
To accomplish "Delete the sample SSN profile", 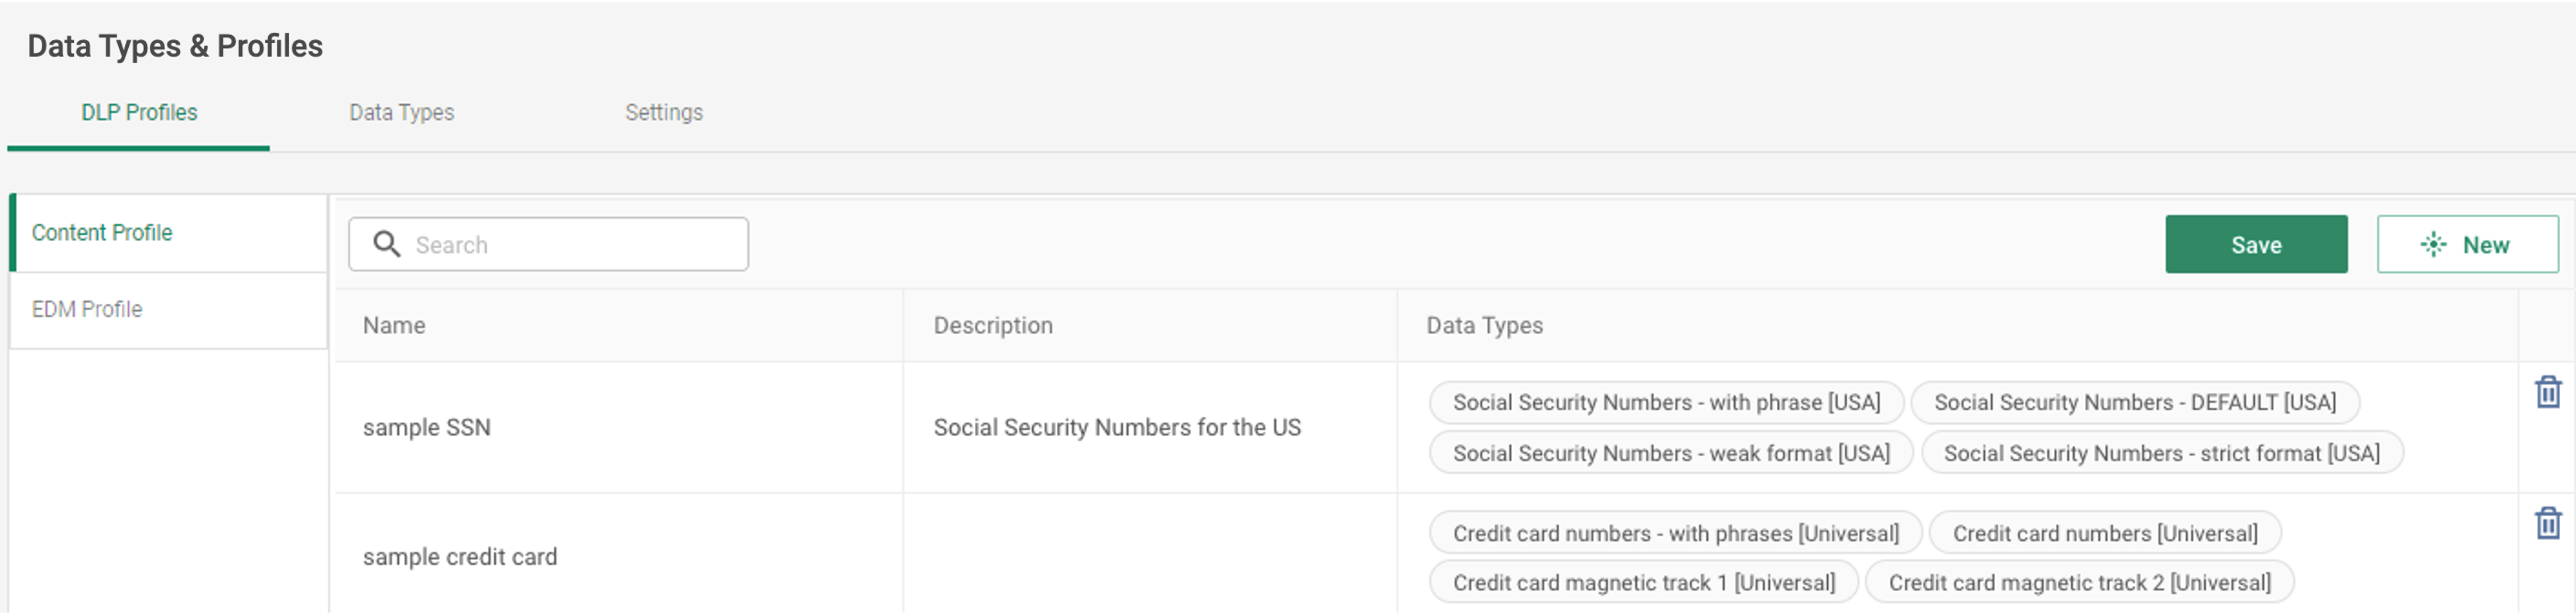I will pos(2547,392).
